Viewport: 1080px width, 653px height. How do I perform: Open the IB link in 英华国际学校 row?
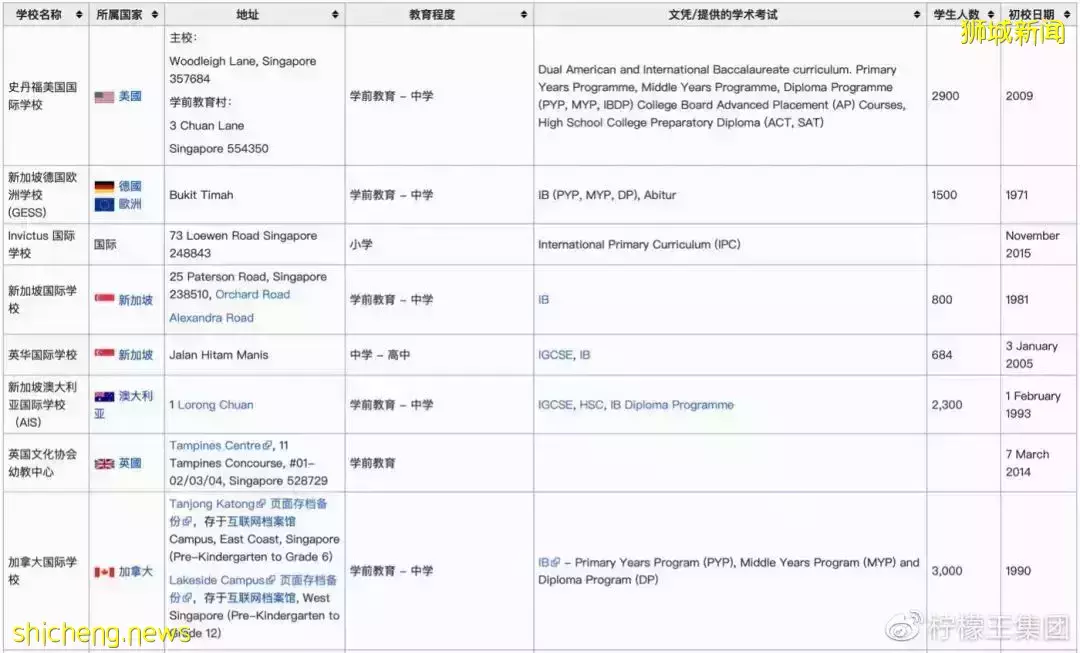pos(585,355)
